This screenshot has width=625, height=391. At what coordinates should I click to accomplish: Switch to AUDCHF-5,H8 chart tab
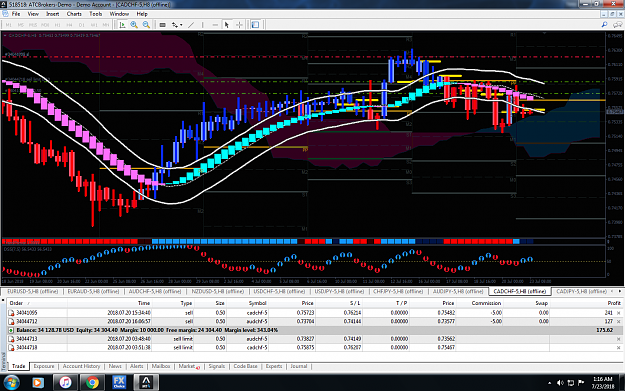155,291
